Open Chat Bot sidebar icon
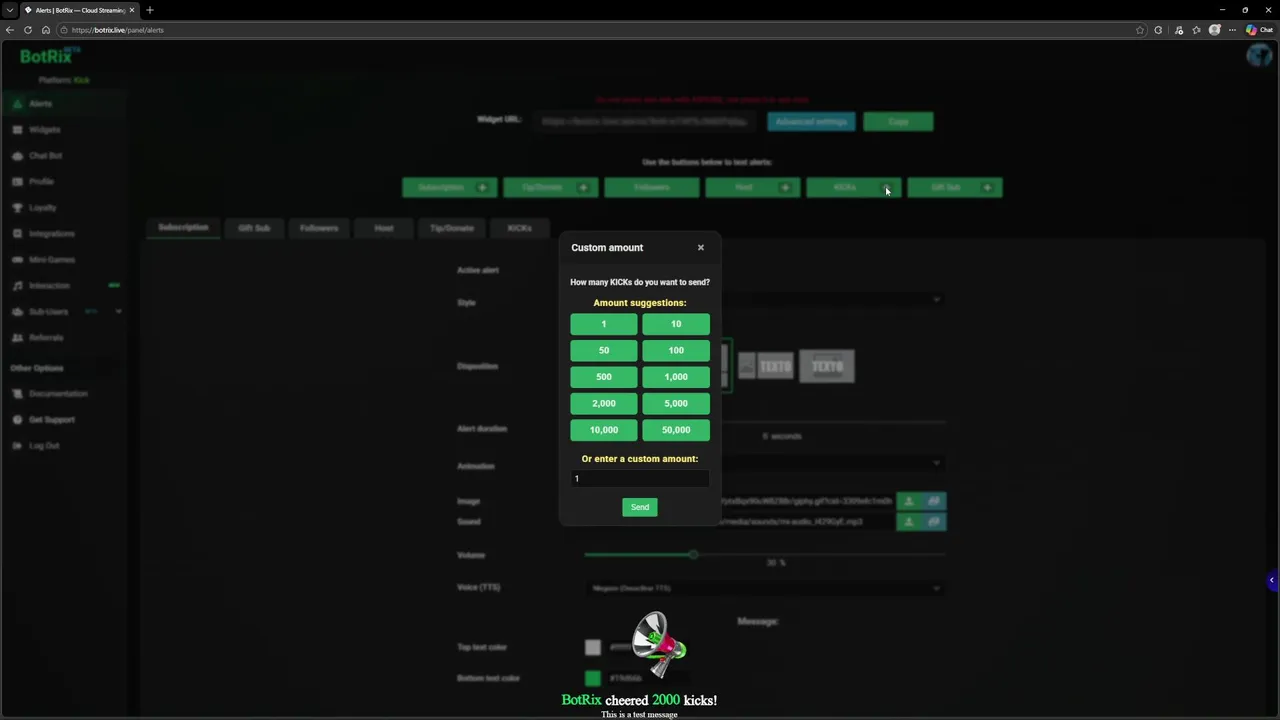This screenshot has height=720, width=1280. coord(17,156)
